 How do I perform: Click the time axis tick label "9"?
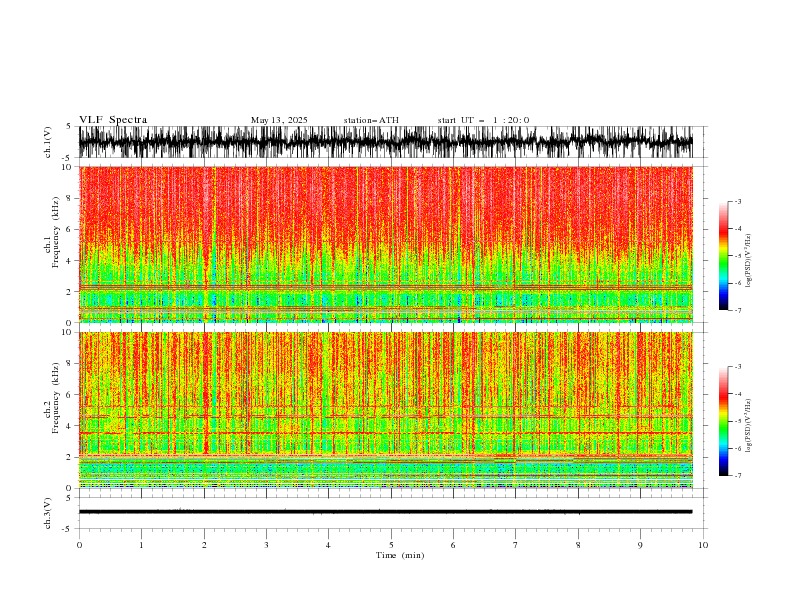point(640,545)
